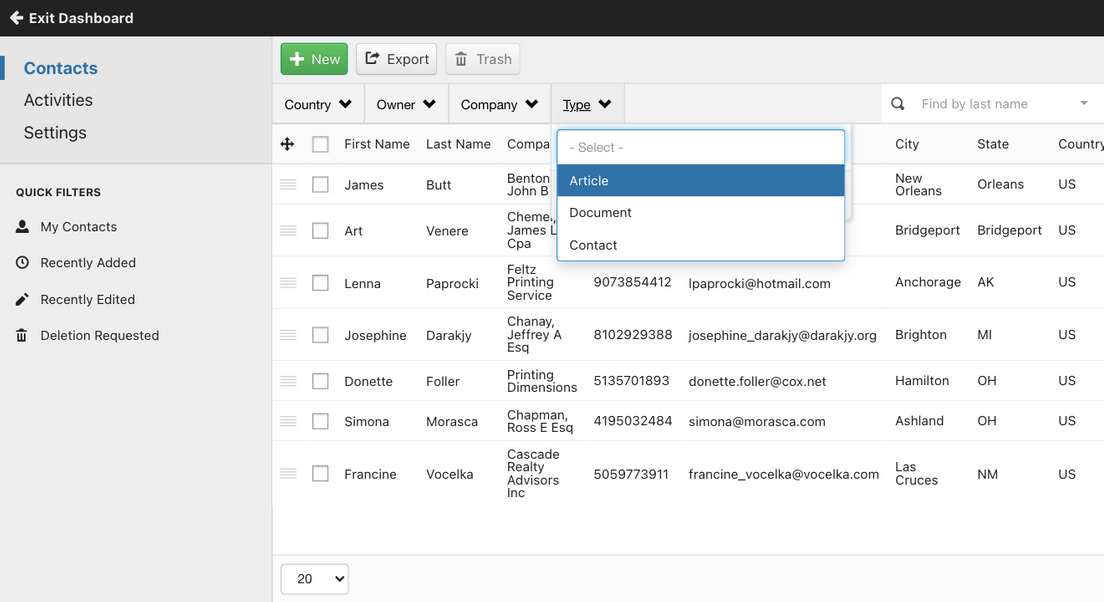Viewport: 1104px width, 602px height.
Task: Collapse the Type filter dropdown
Action: click(x=587, y=104)
